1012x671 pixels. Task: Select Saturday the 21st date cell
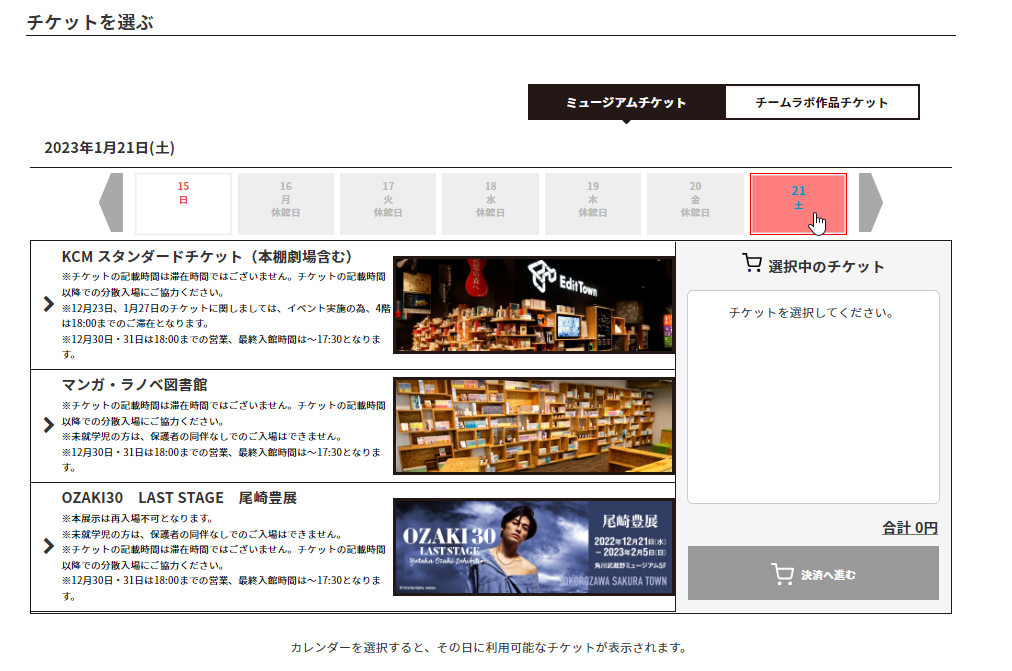(x=798, y=203)
